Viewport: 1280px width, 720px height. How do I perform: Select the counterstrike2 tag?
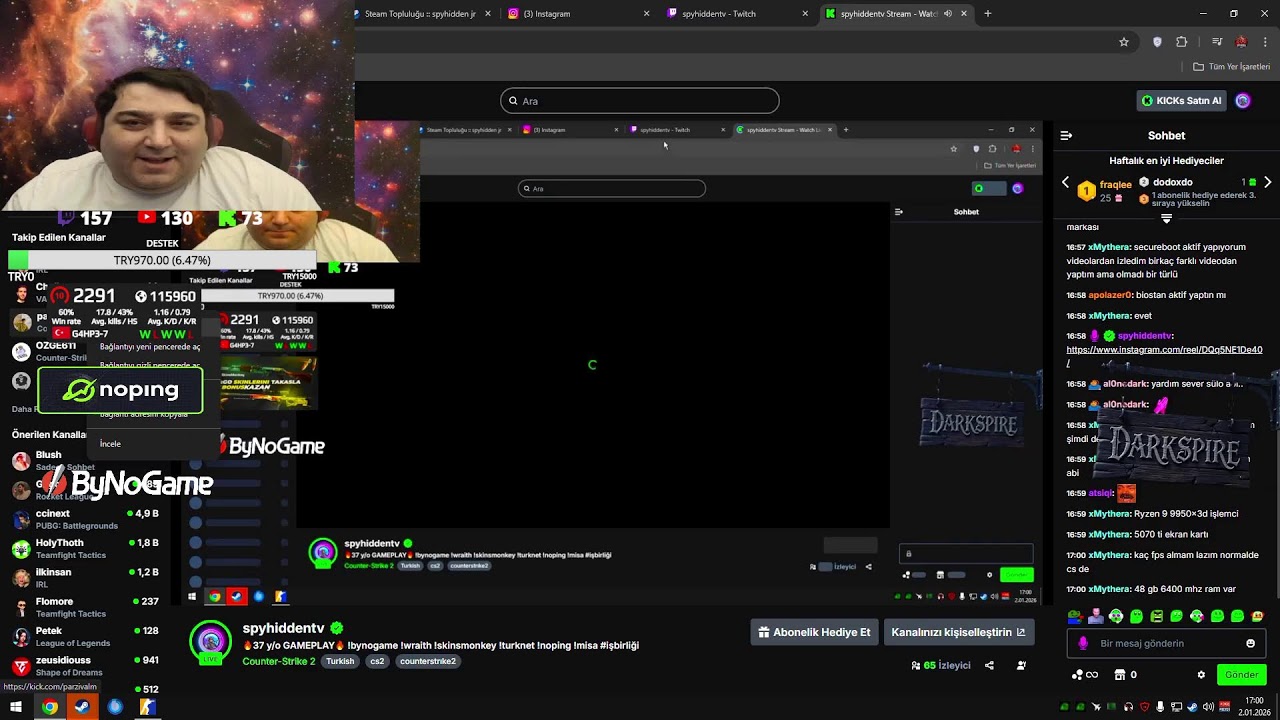click(428, 661)
